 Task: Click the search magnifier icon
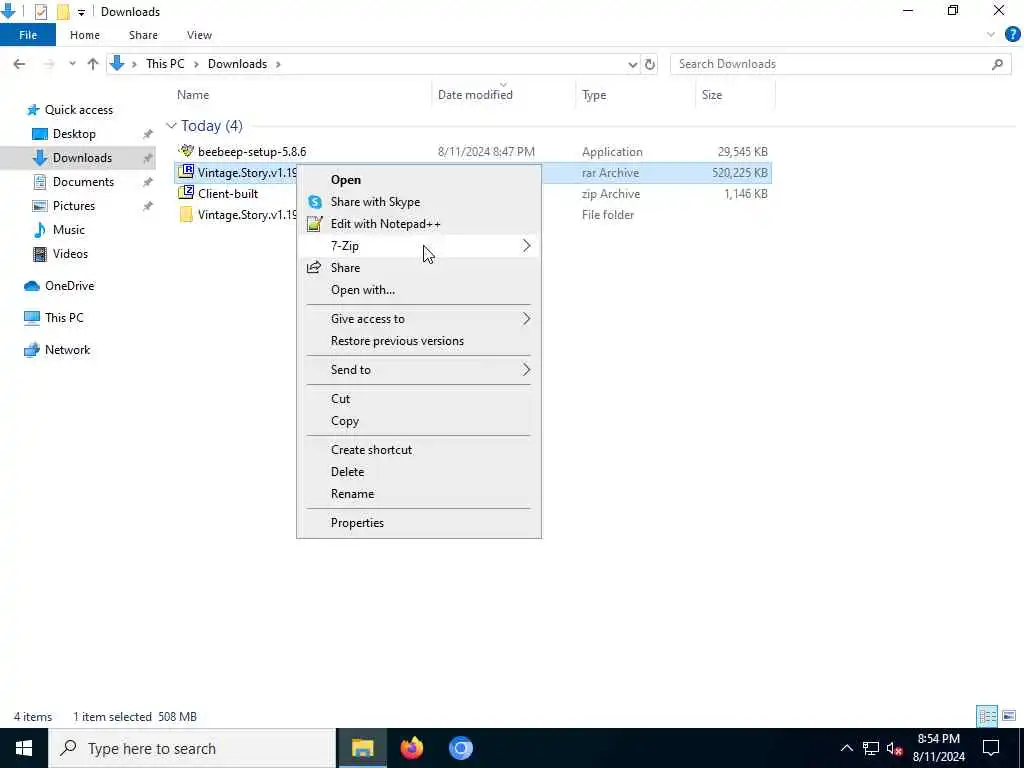[997, 64]
